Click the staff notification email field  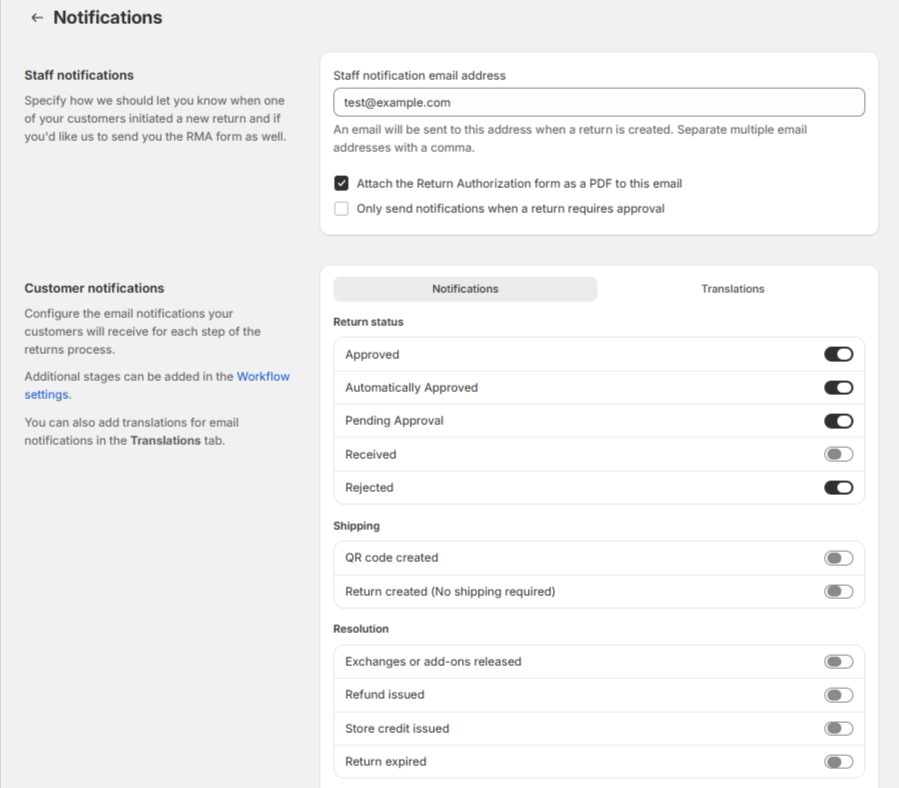(598, 102)
